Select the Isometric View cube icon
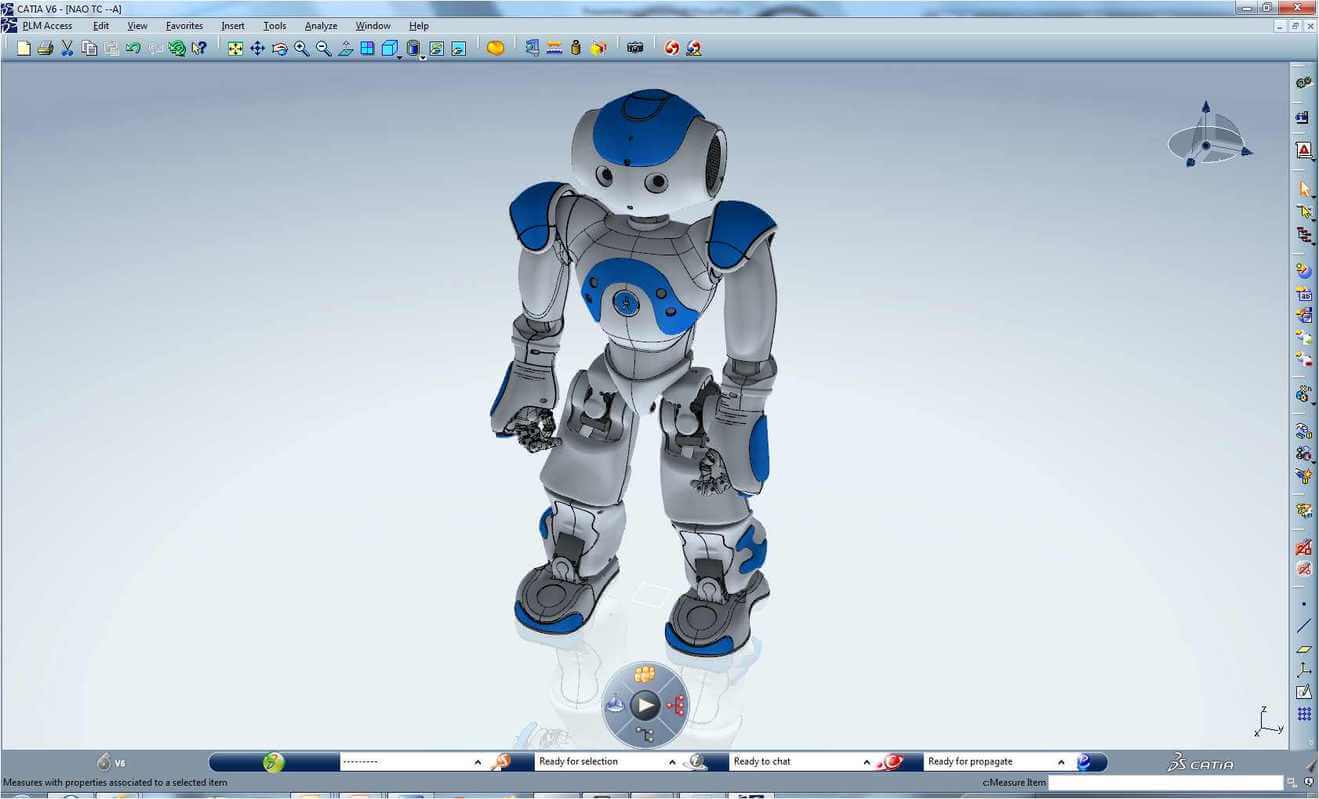 [x=389, y=47]
